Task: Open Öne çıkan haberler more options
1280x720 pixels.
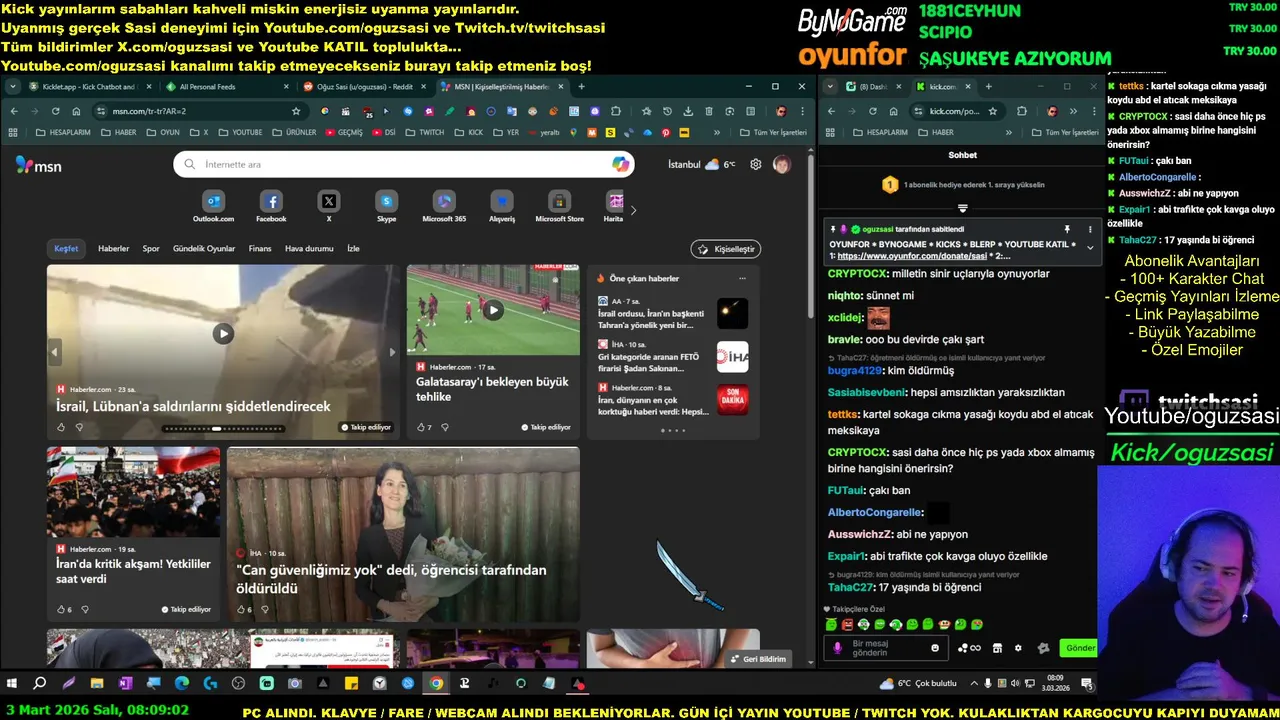Action: 742,278
